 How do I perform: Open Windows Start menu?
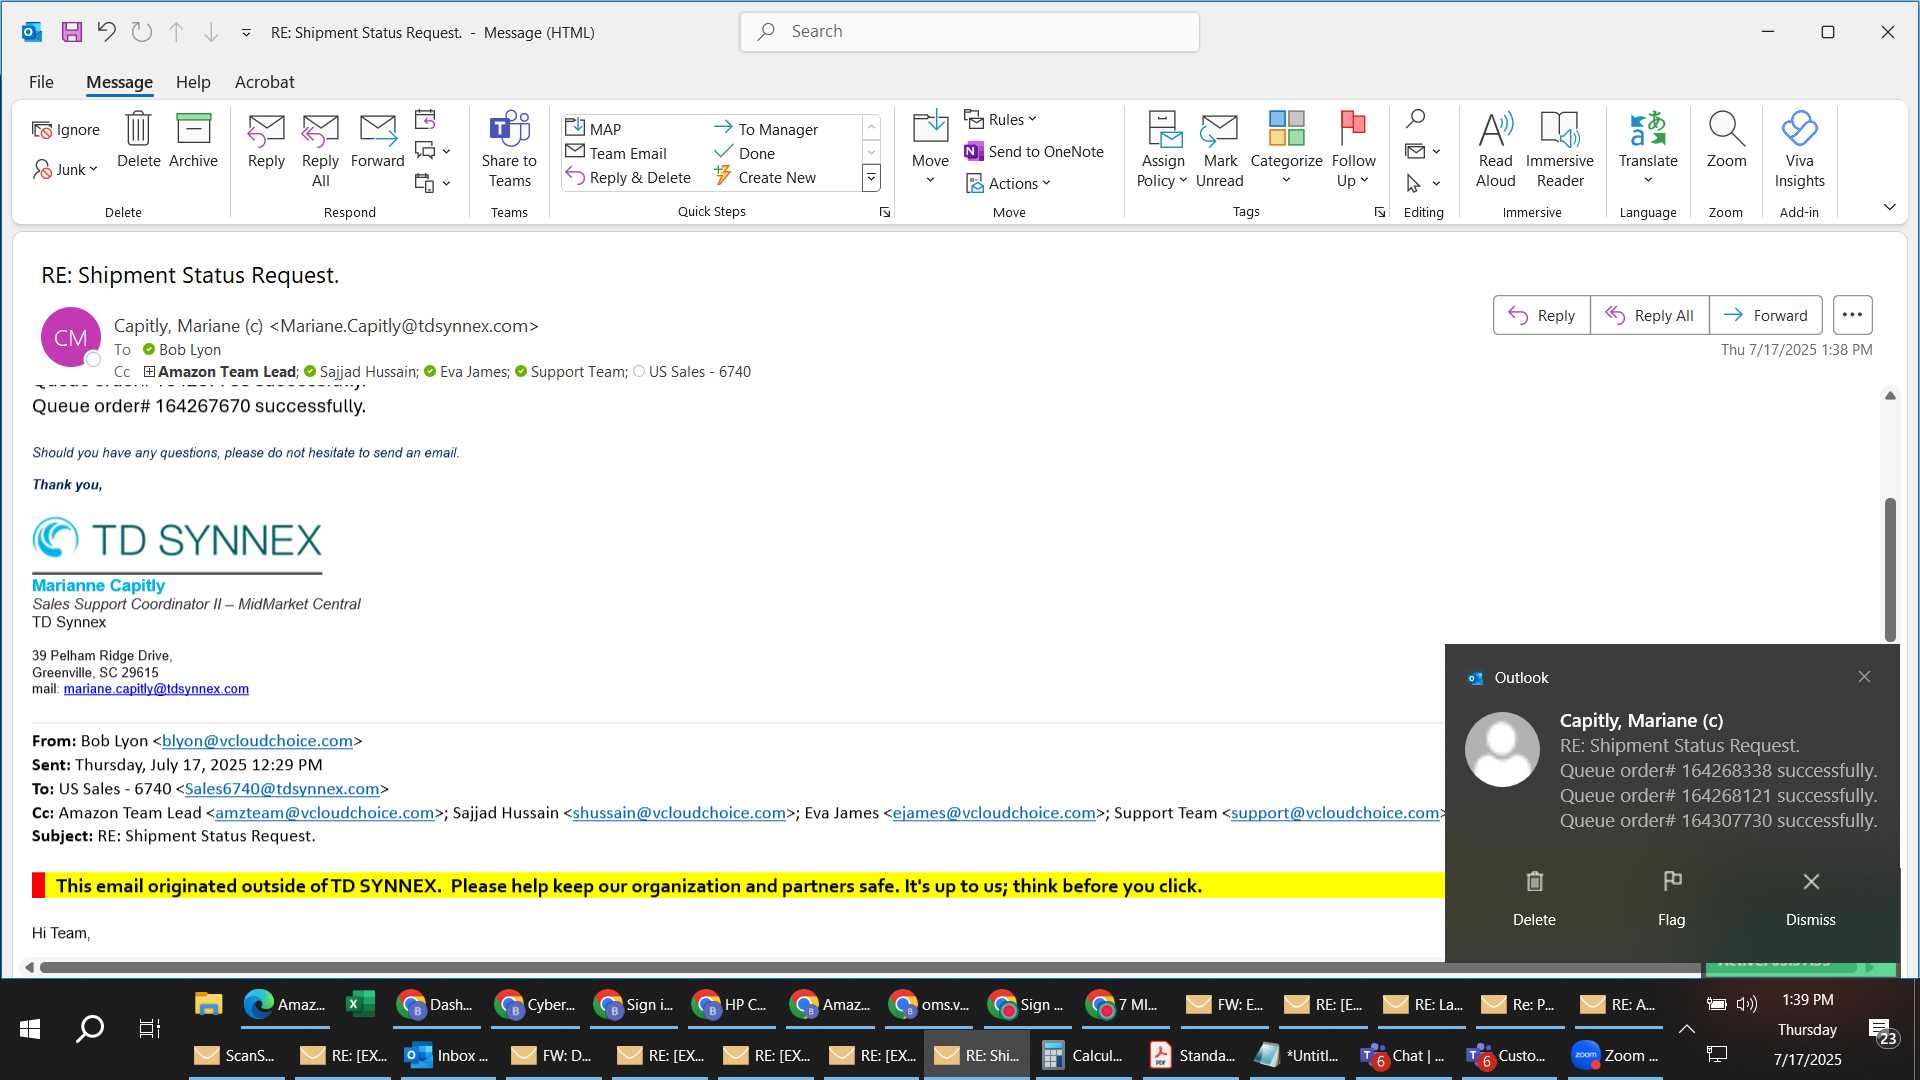coord(30,1028)
